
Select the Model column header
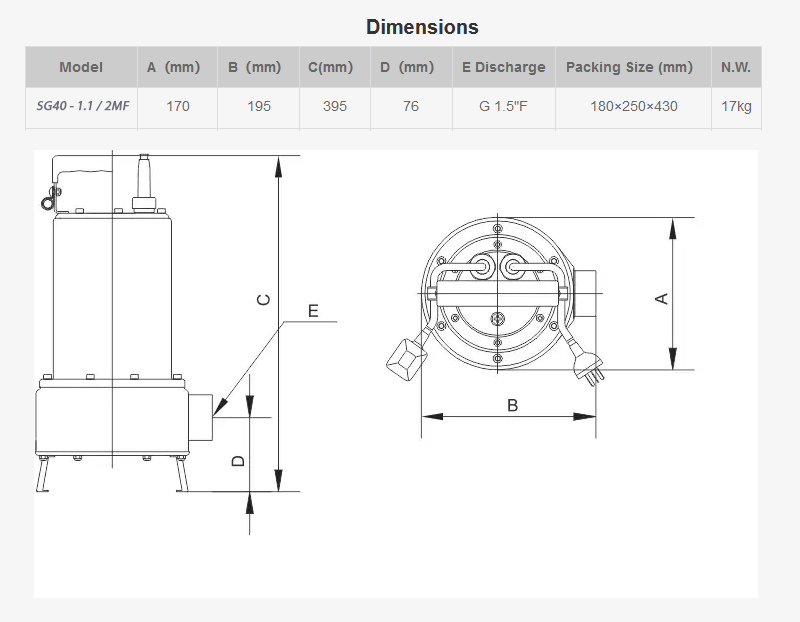click(81, 67)
